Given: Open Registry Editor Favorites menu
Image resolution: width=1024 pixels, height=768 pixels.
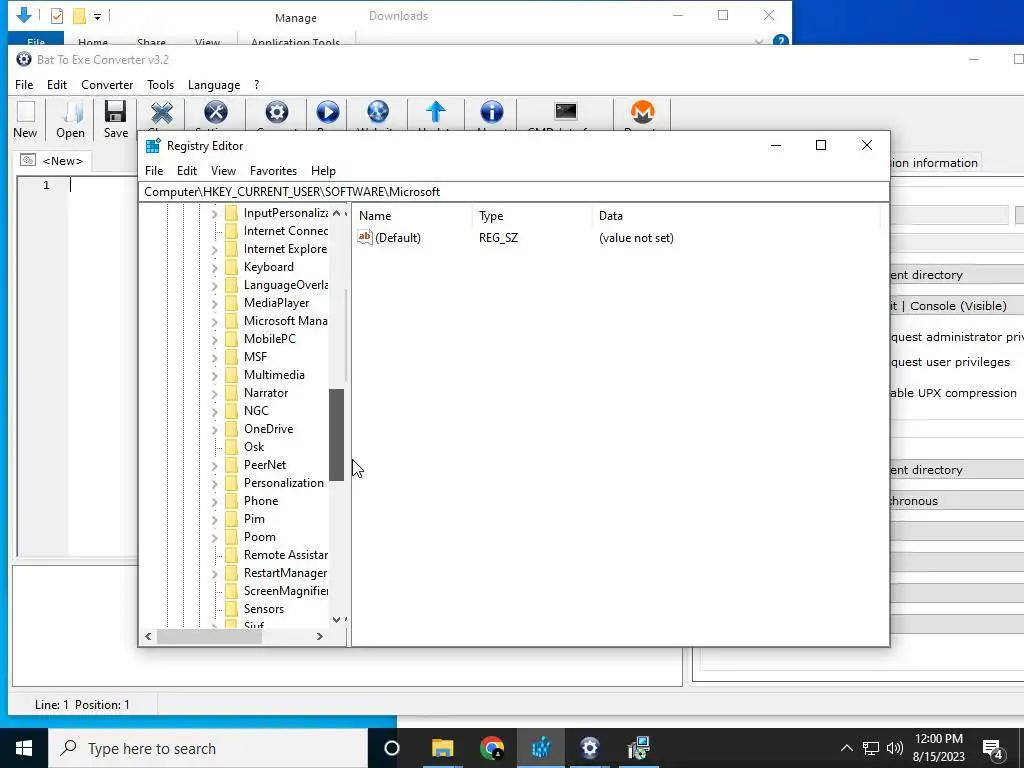Looking at the screenshot, I should 273,170.
